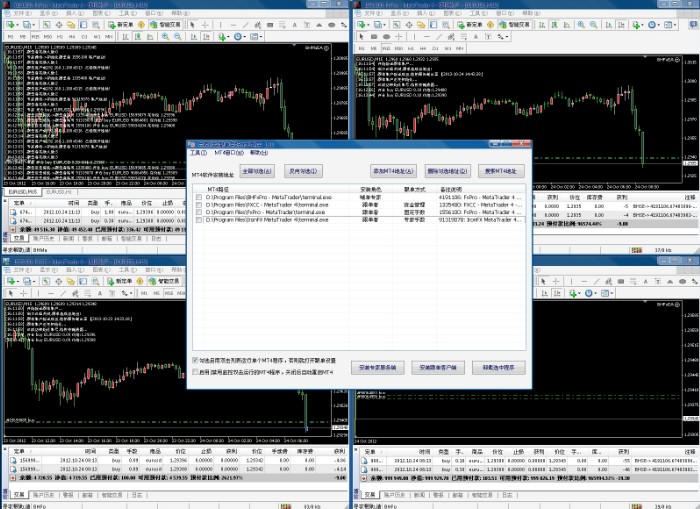Open templates dropdown in top-left MT4 window
Screen dimensions: 700x509
(256, 37)
